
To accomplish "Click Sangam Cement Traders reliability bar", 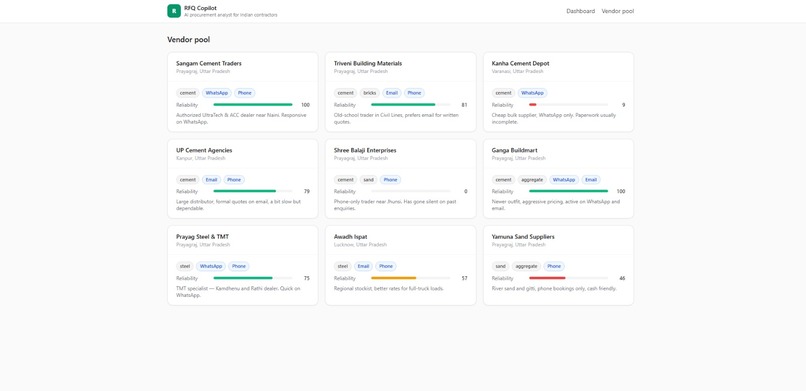I will point(253,105).
